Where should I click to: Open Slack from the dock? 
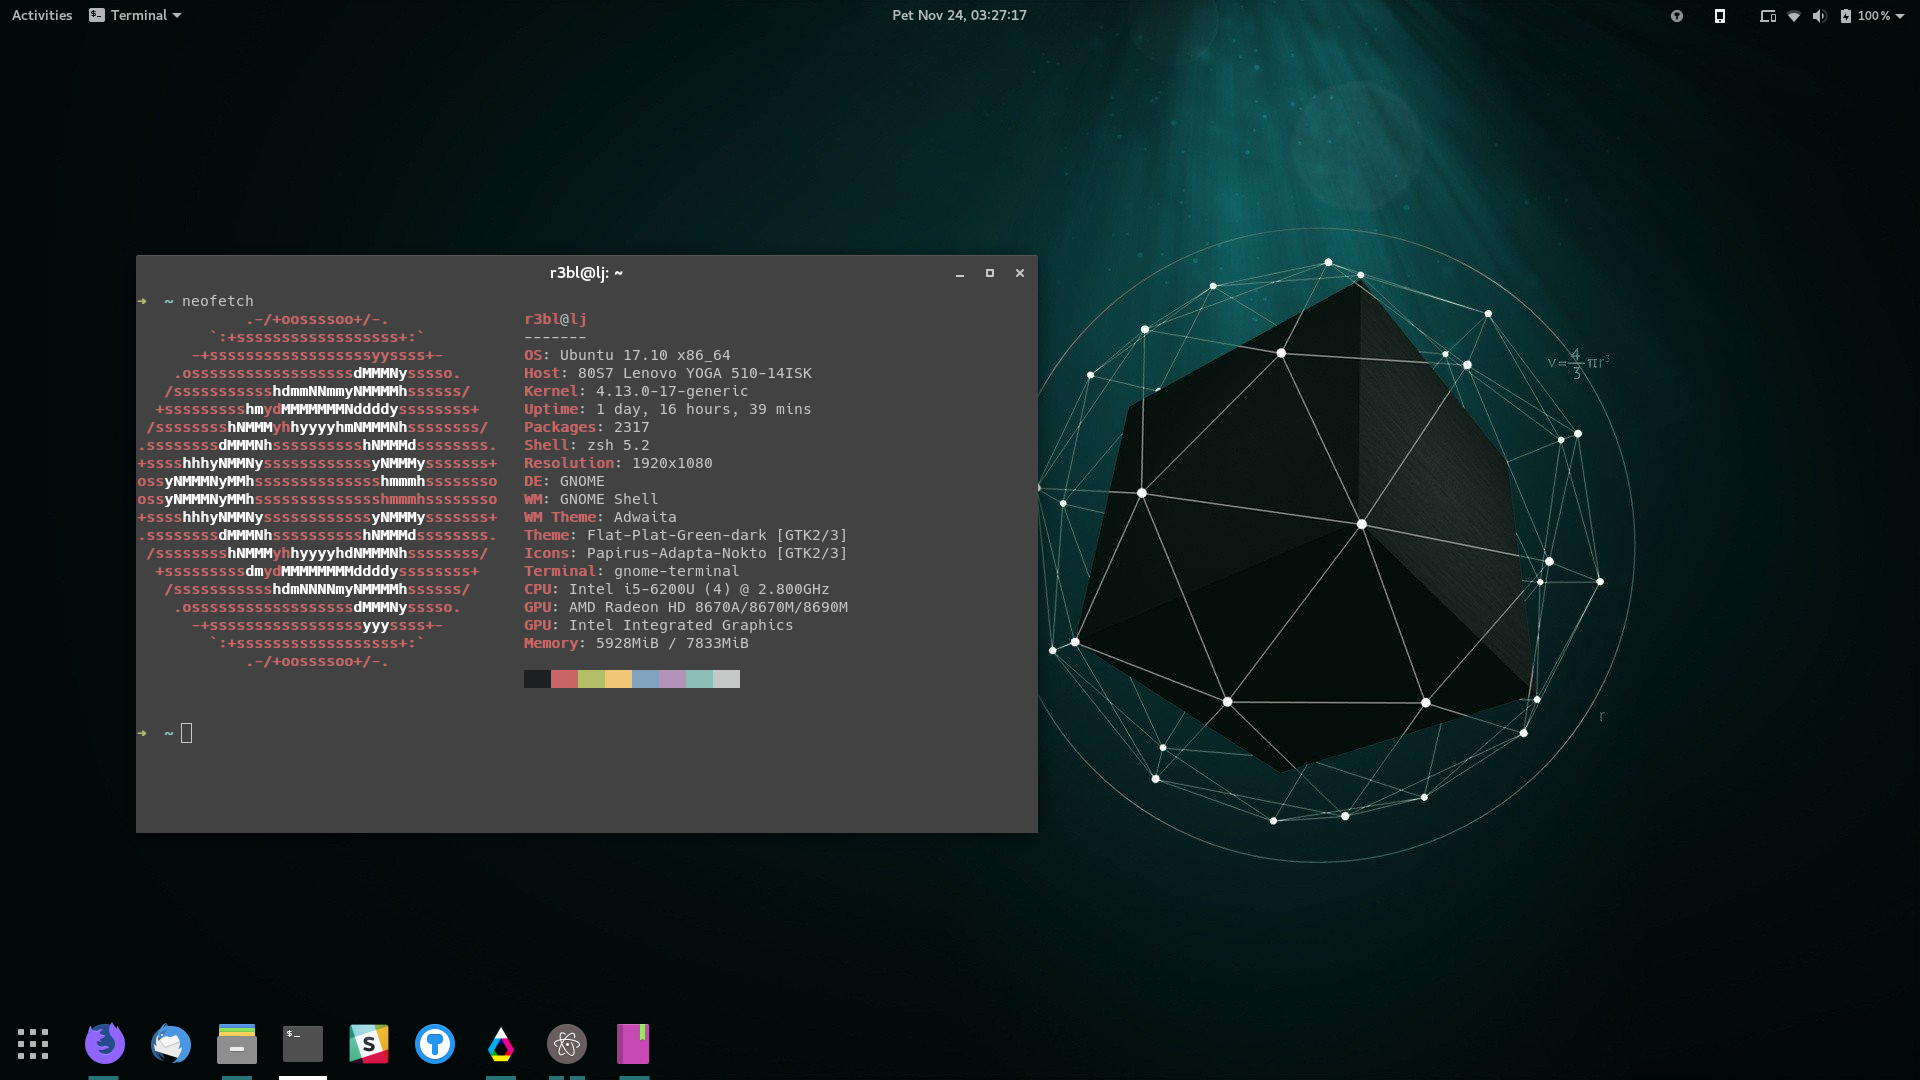pos(369,1044)
